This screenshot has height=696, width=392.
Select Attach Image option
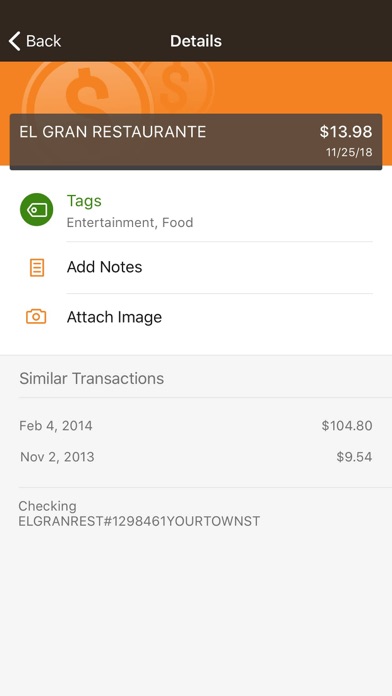[196, 317]
